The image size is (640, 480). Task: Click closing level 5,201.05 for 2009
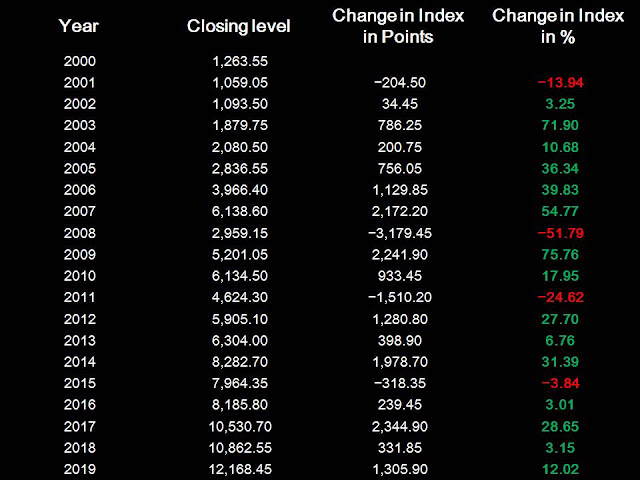pyautogui.click(x=240, y=255)
